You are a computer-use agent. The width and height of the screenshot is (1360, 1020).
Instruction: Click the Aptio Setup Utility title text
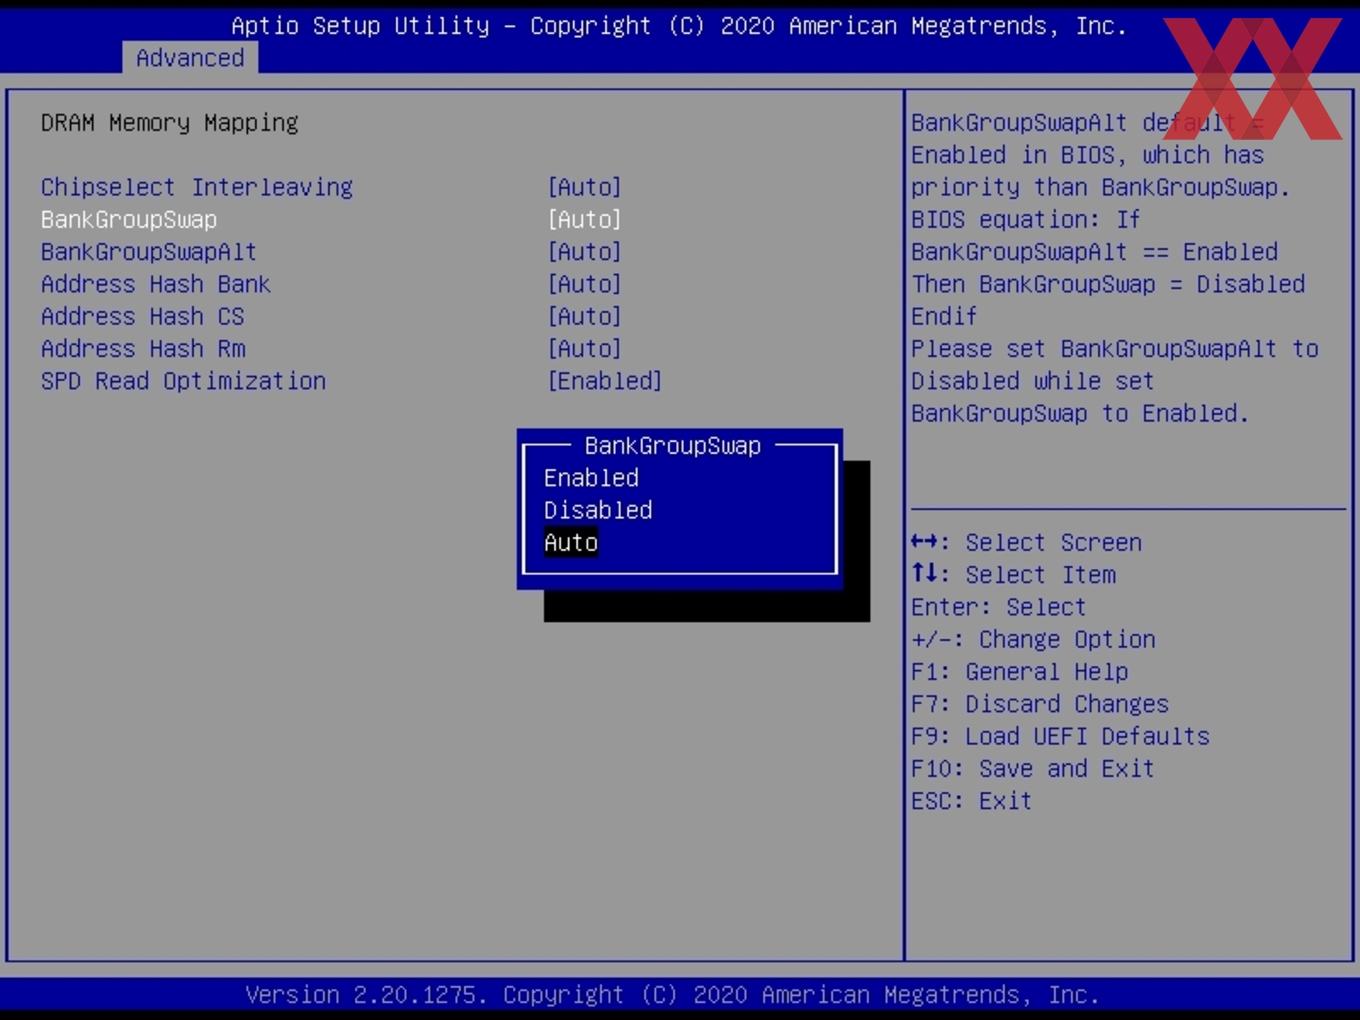(679, 26)
